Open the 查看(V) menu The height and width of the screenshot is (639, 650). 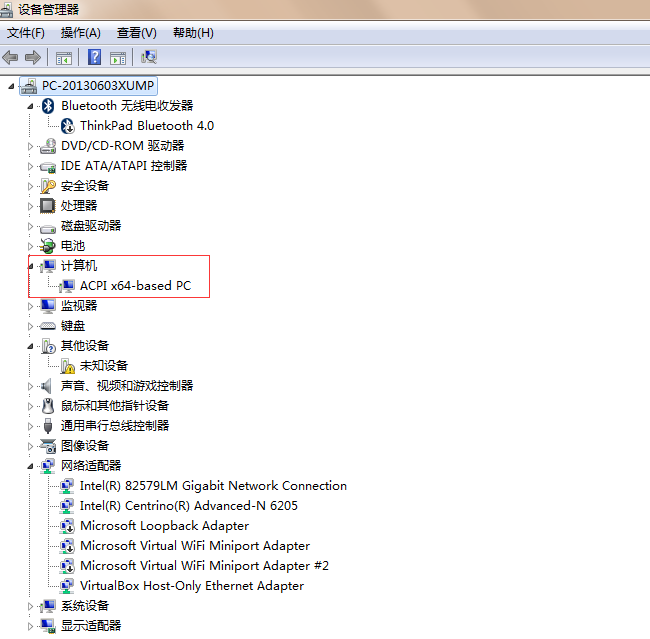(137, 33)
